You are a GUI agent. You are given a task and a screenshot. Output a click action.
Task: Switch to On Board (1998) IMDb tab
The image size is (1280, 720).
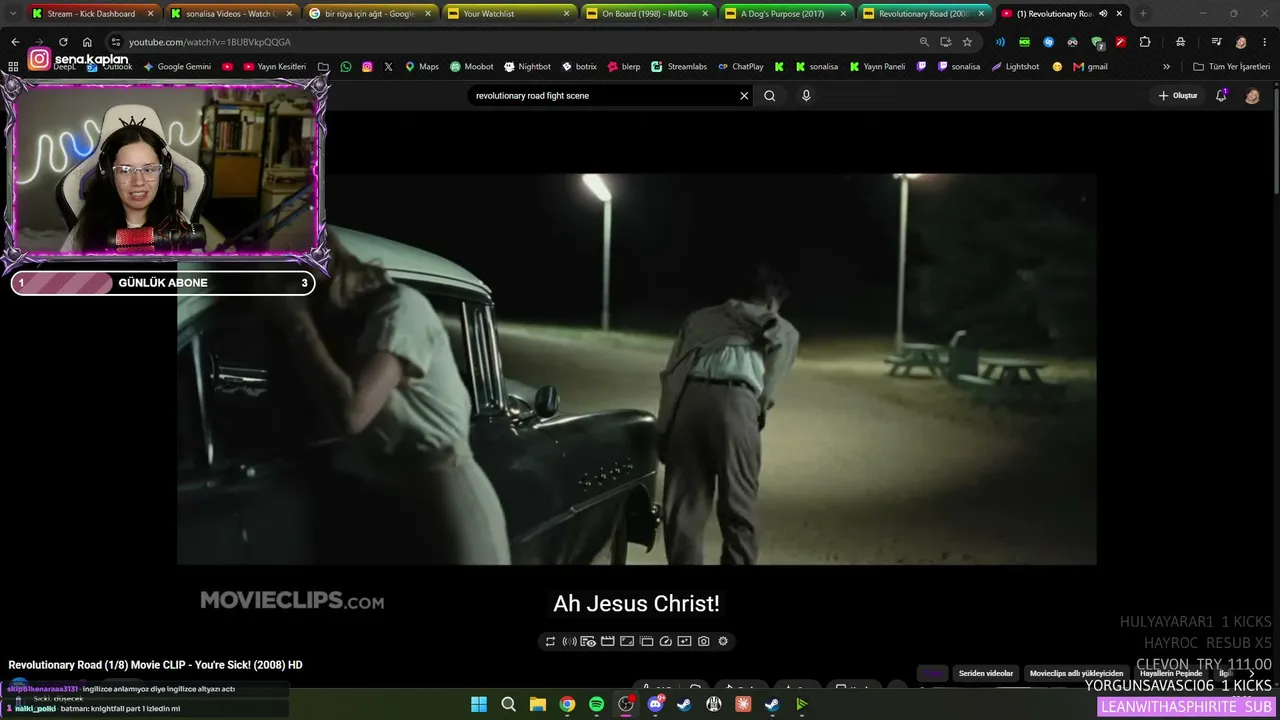pos(647,14)
